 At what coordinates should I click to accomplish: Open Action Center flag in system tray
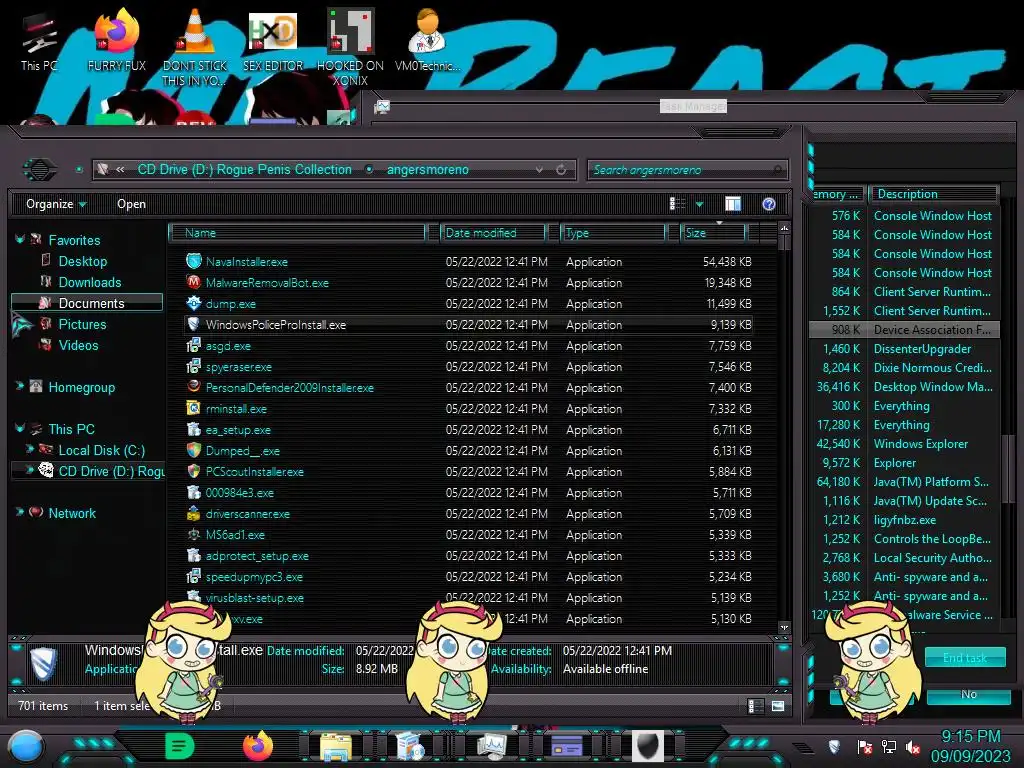tap(864, 746)
